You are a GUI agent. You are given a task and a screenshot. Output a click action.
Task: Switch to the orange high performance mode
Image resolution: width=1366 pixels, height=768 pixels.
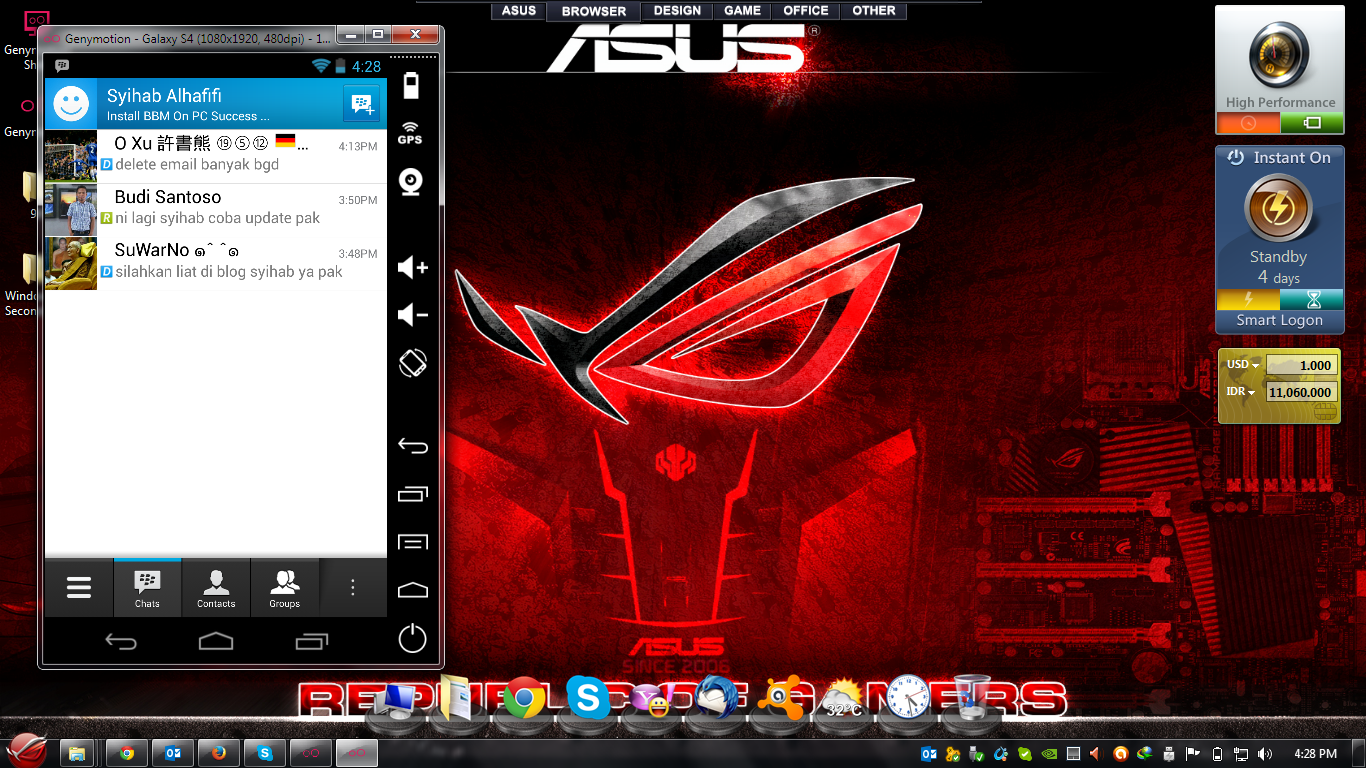point(1248,123)
